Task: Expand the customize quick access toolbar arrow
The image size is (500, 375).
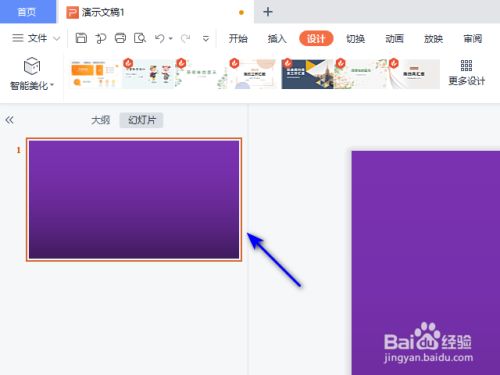Action: tap(206, 39)
